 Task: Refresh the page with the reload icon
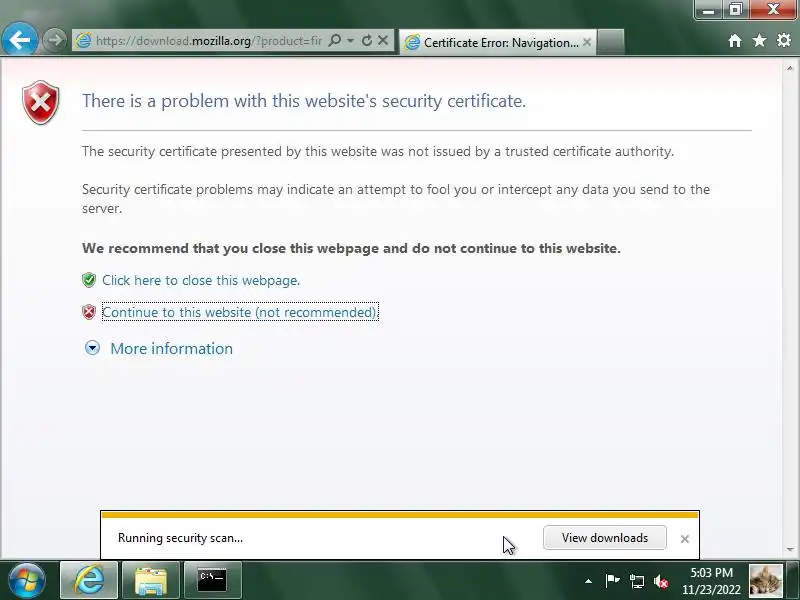point(367,40)
